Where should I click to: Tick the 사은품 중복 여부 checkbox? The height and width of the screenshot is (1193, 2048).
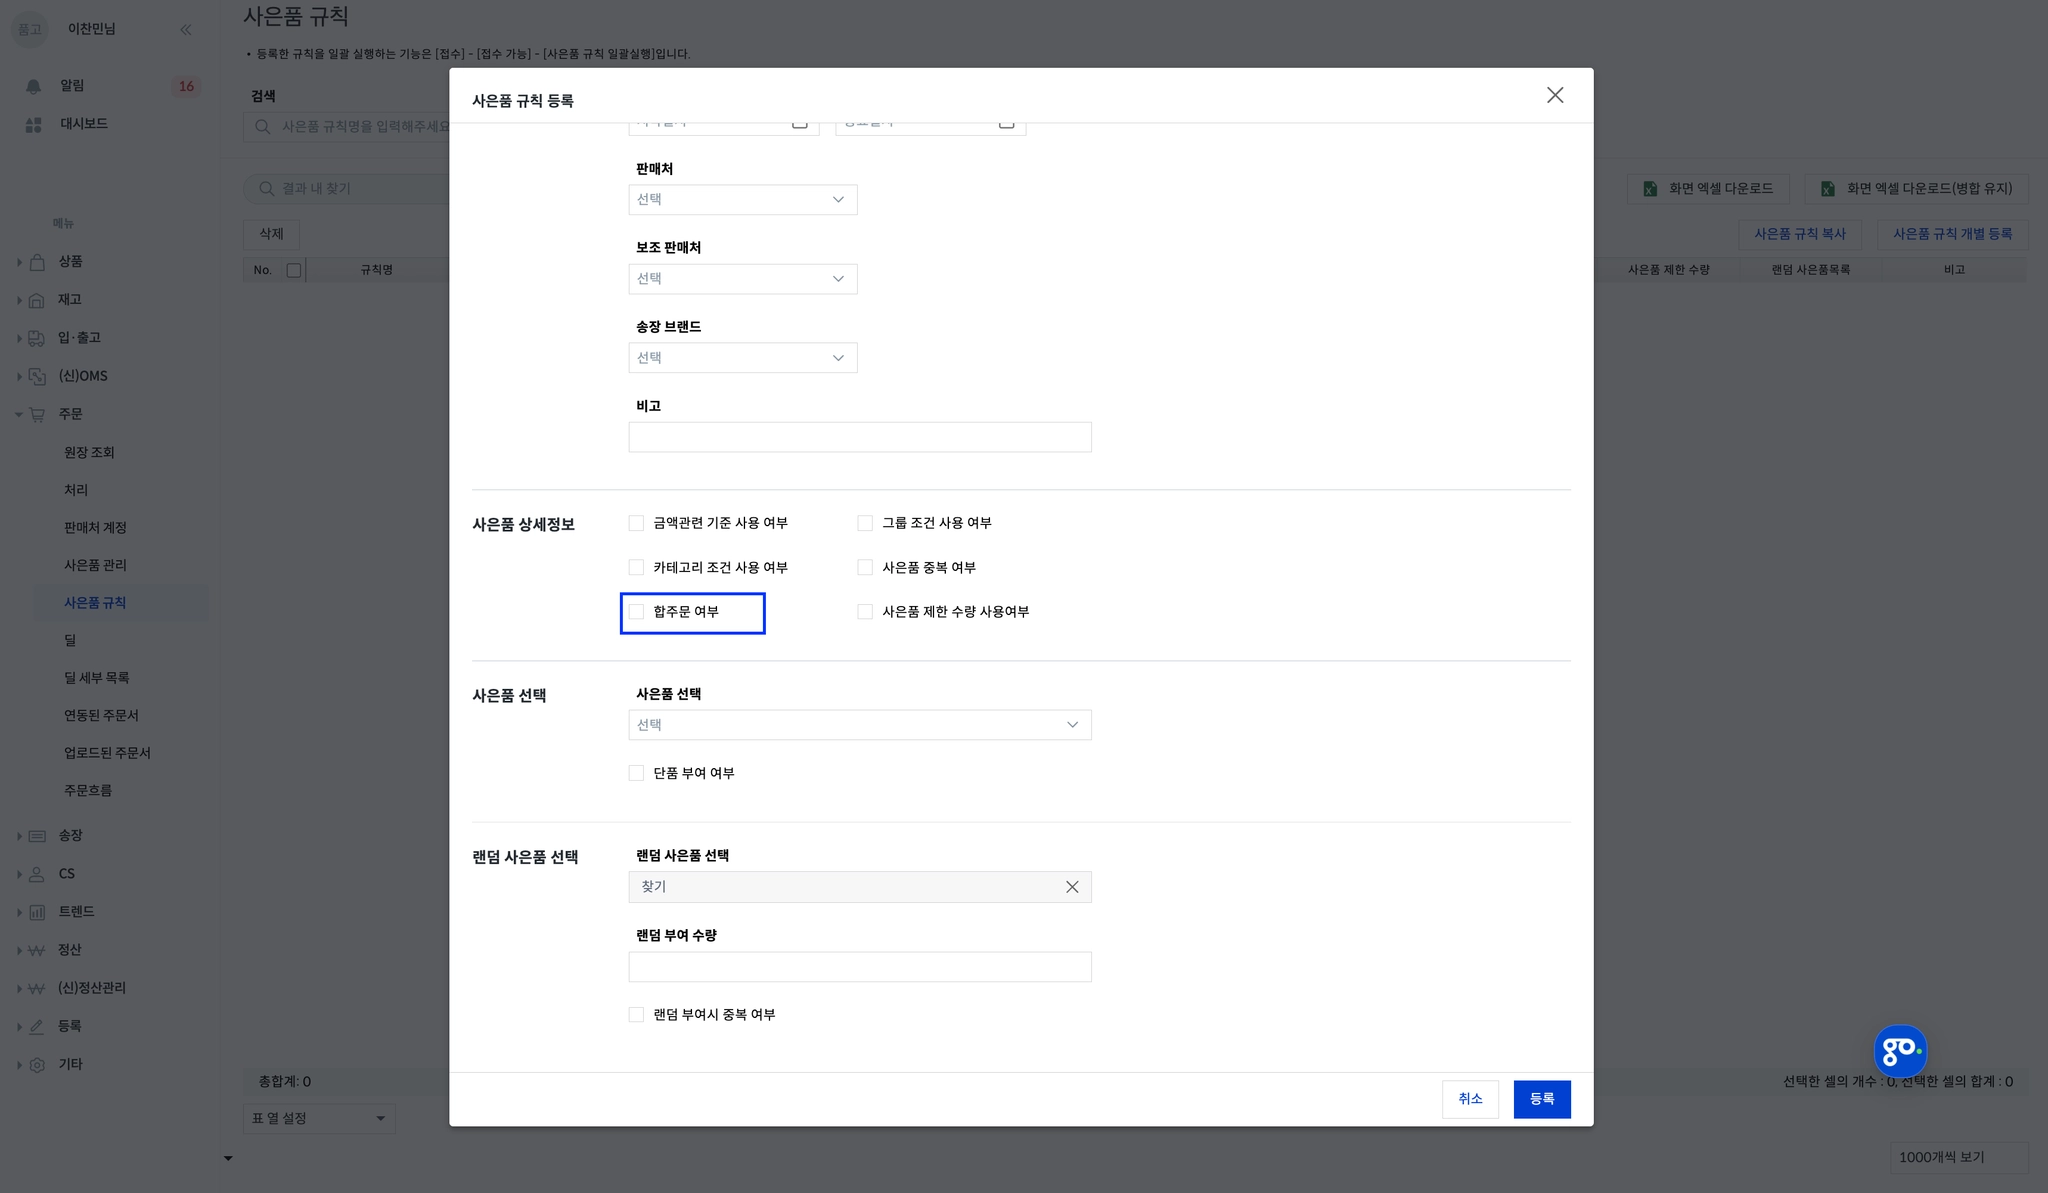coord(865,568)
